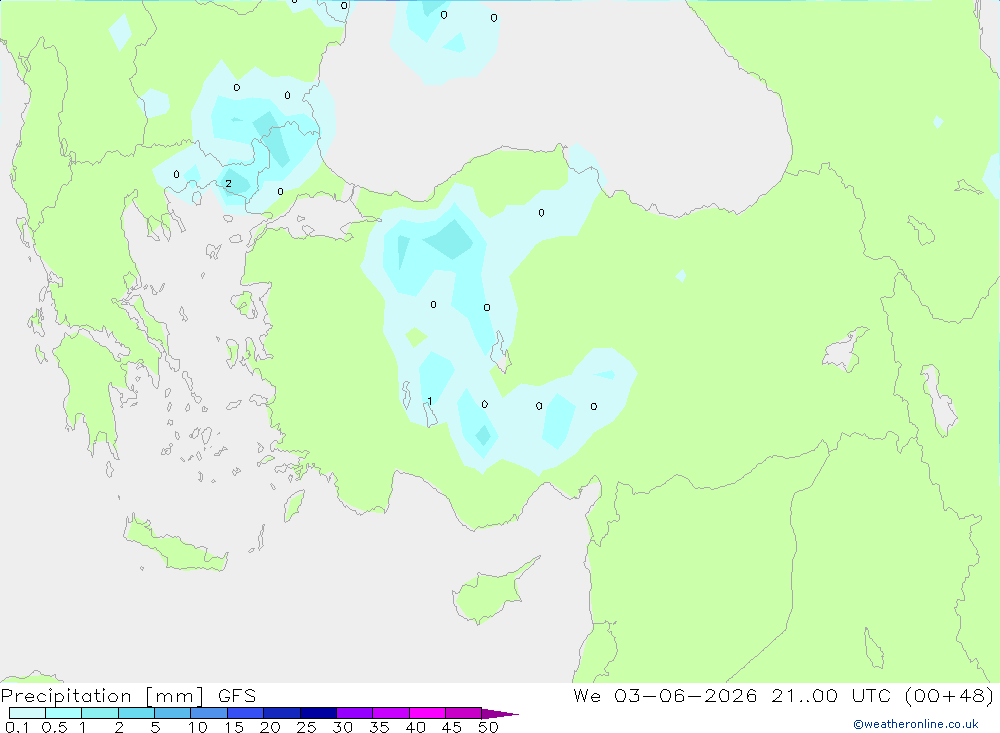Click the 1–2 mm legend color swatch

pos(99,713)
